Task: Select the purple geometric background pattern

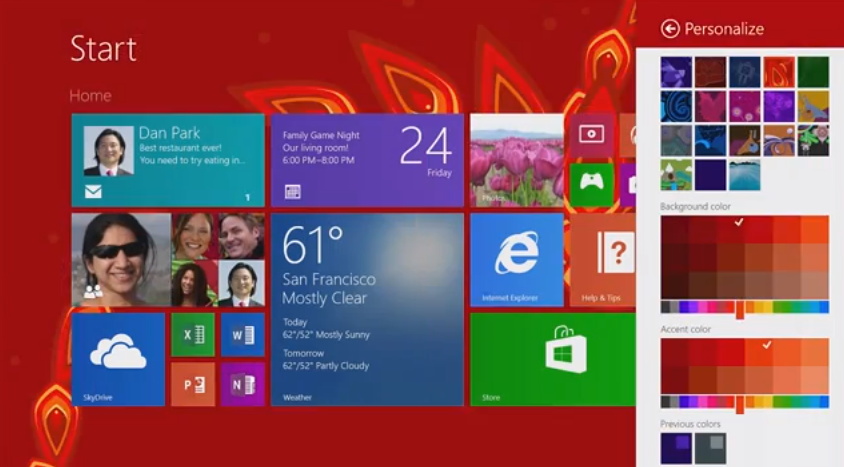Action: click(676, 72)
